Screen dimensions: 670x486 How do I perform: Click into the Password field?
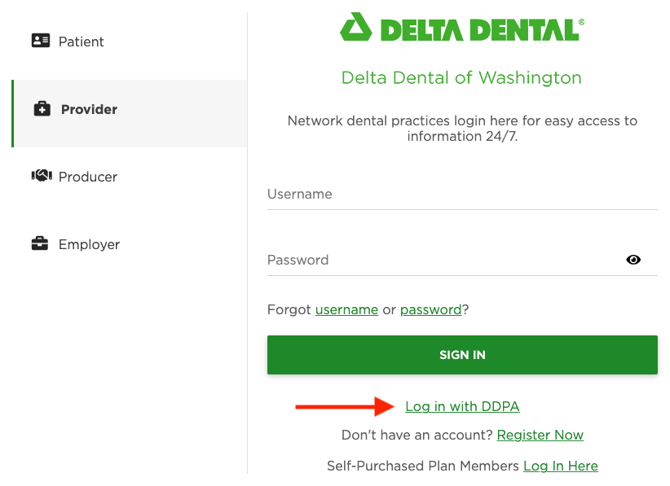[440, 260]
